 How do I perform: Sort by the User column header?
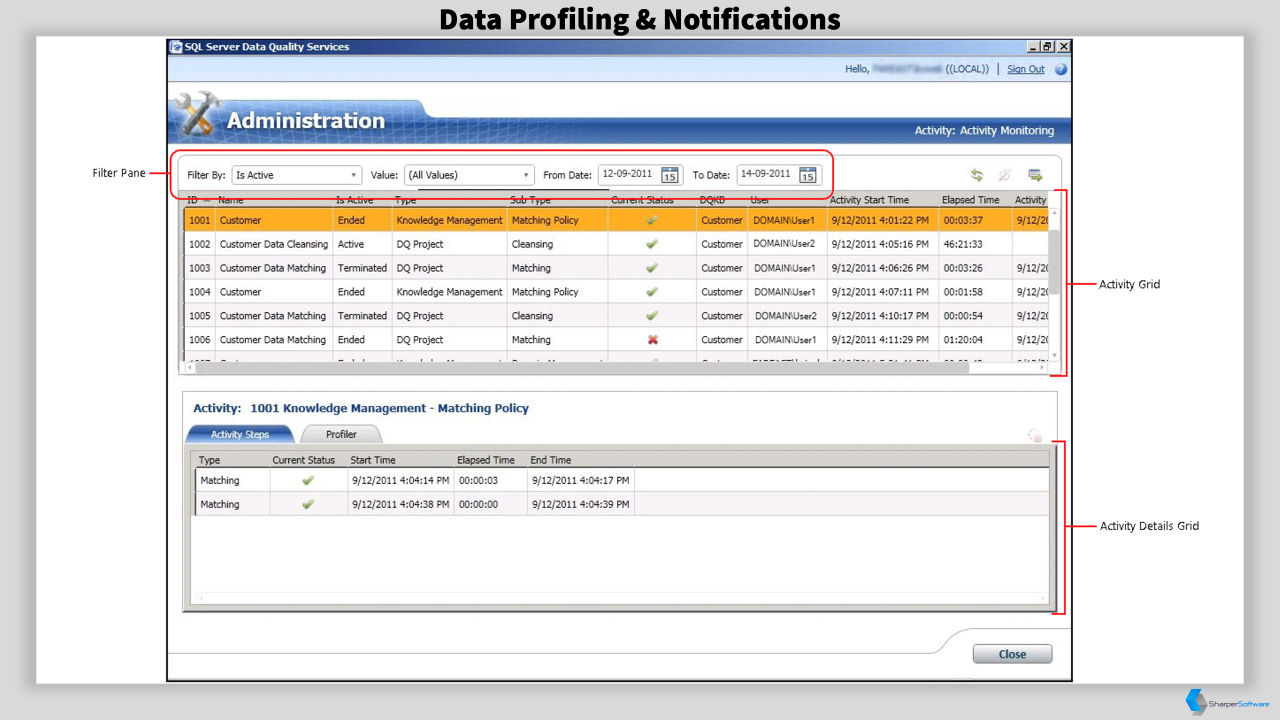tap(760, 200)
